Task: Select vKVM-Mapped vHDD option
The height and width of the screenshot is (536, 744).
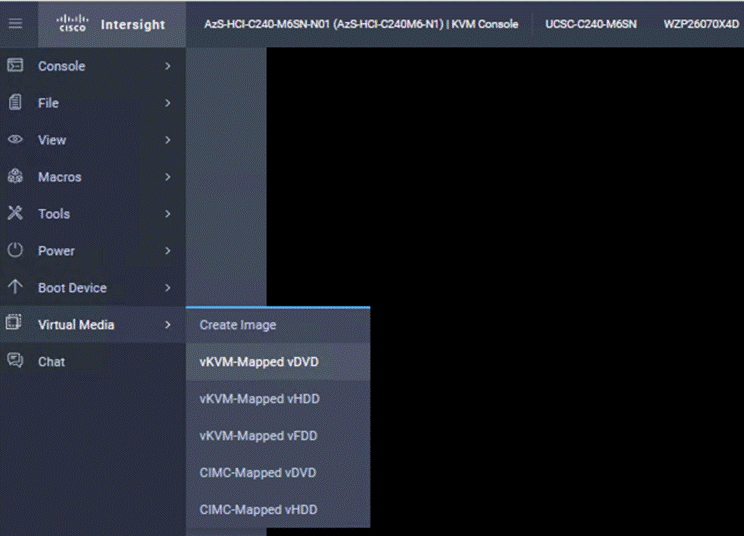Action: click(x=278, y=399)
